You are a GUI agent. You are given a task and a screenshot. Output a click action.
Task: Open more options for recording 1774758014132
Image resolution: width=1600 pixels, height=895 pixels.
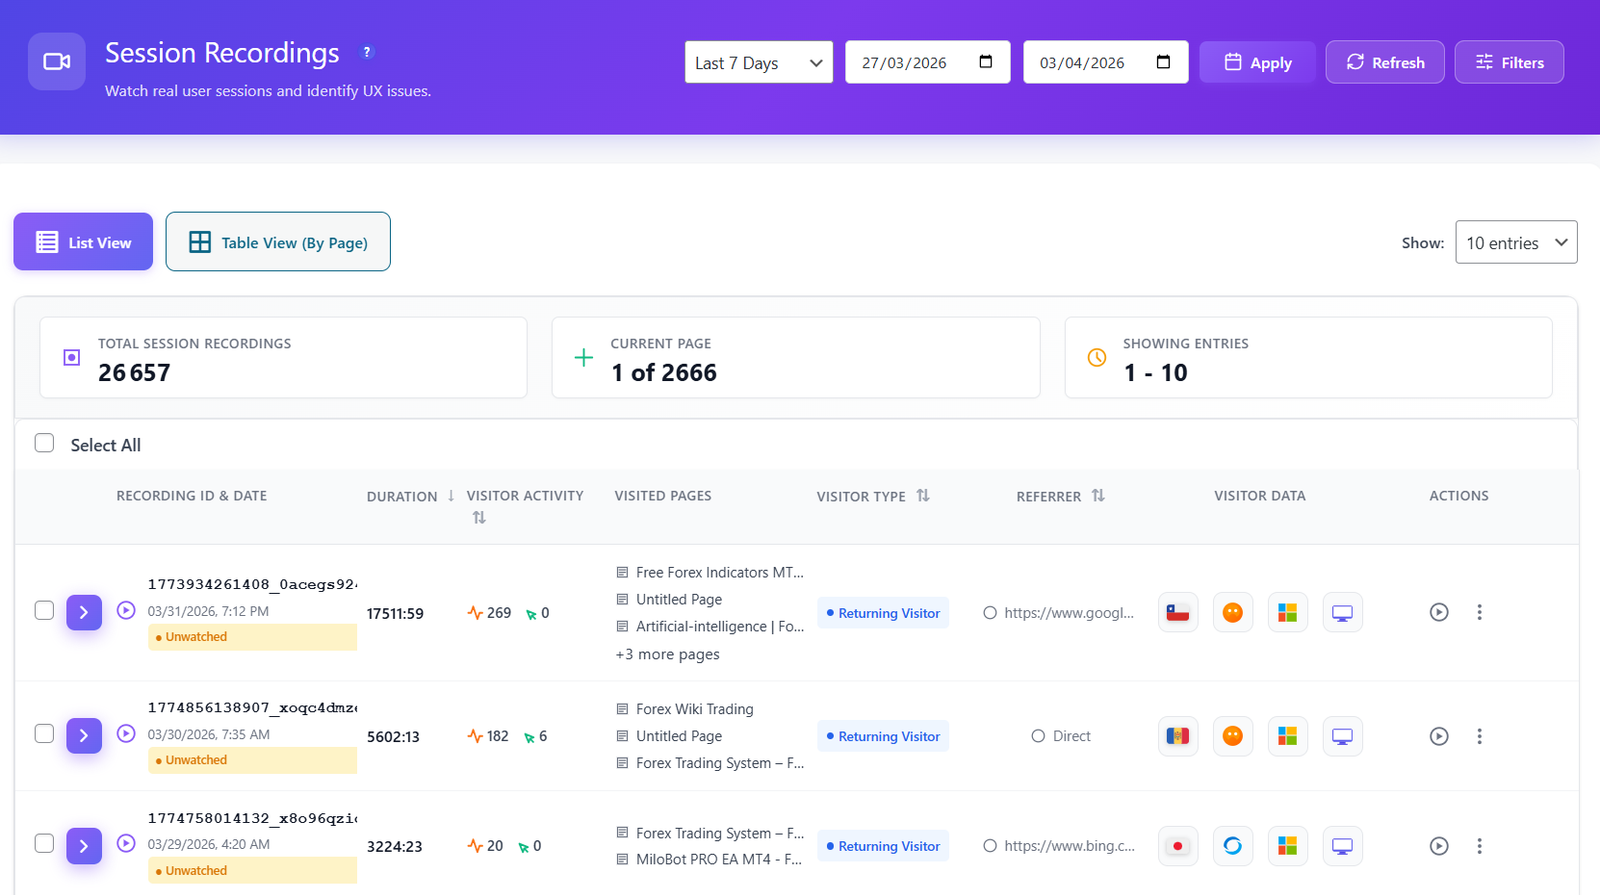pos(1479,846)
